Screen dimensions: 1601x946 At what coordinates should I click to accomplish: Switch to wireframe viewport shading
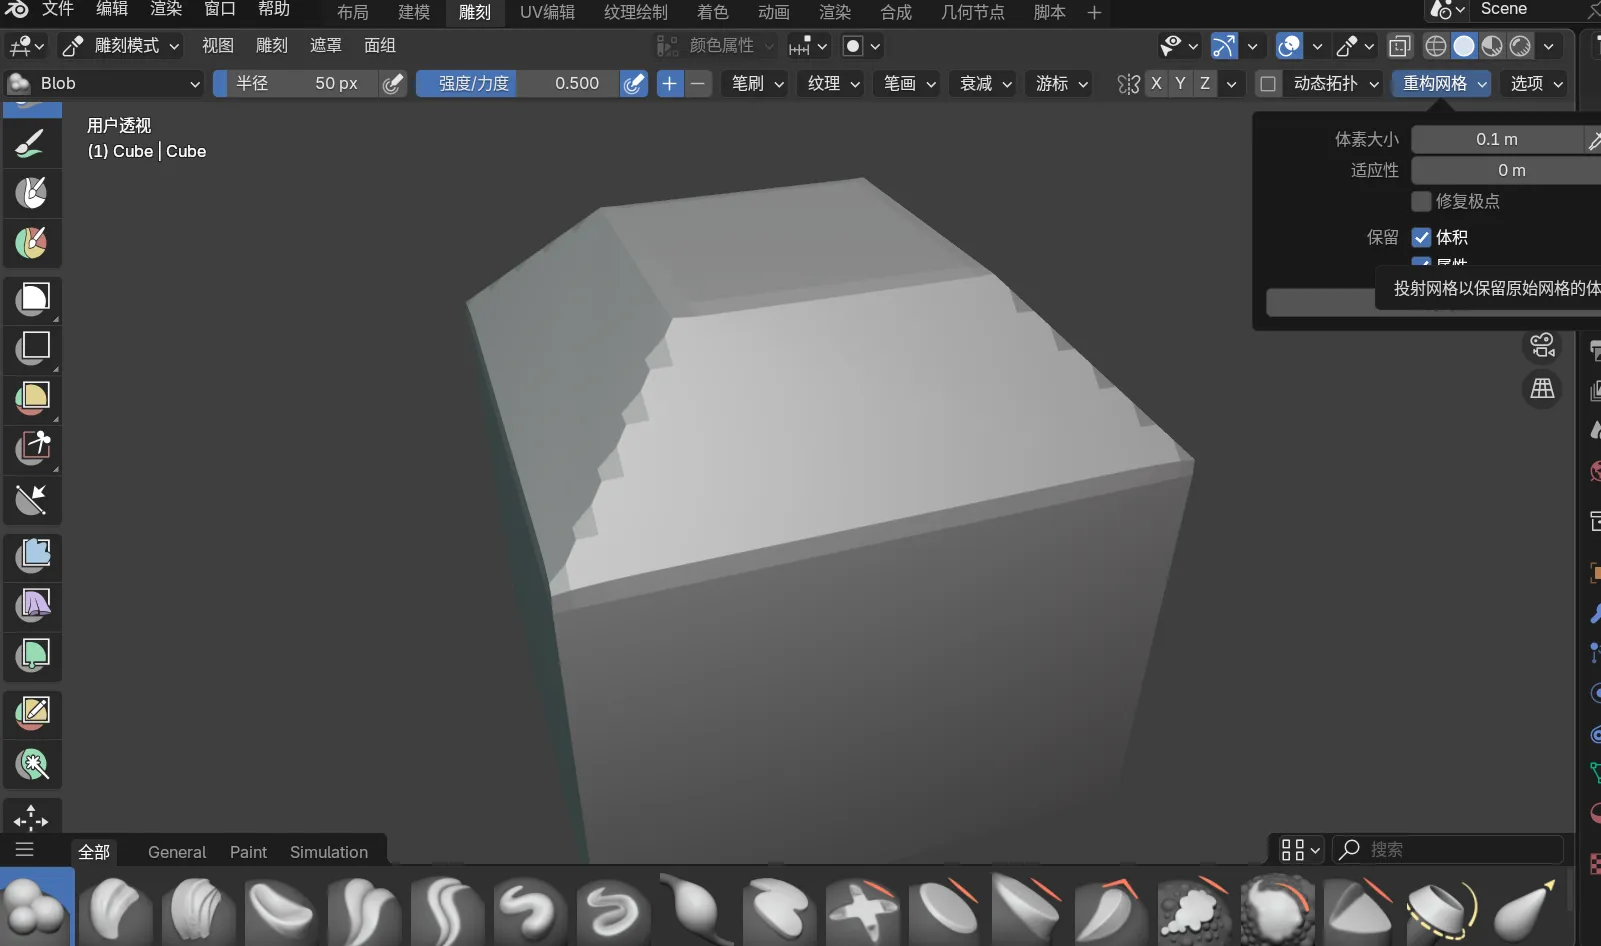[x=1435, y=46]
